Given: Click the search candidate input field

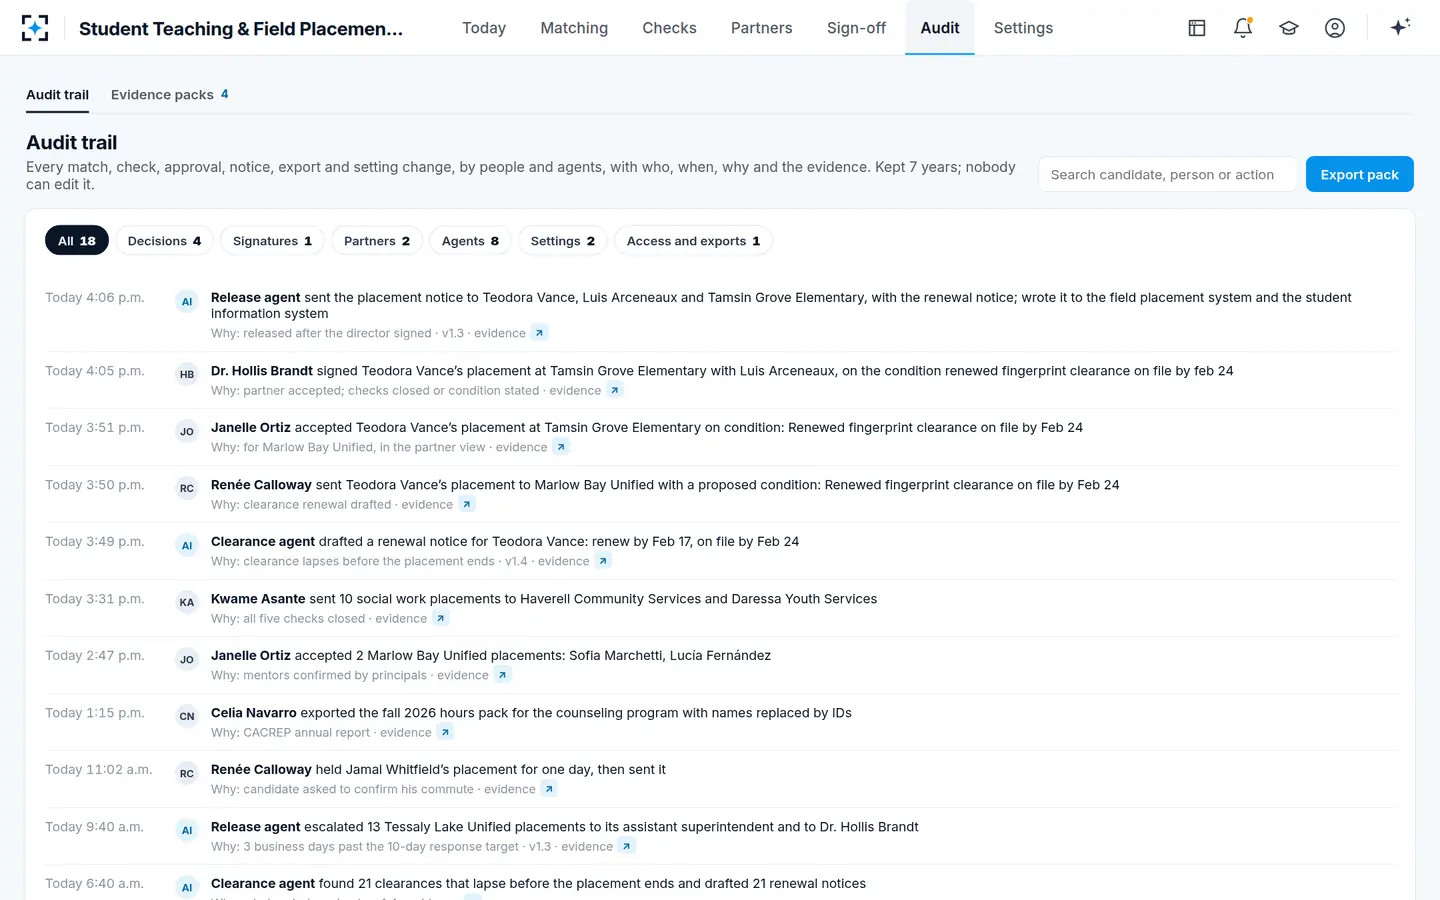Looking at the screenshot, I should click(1167, 174).
